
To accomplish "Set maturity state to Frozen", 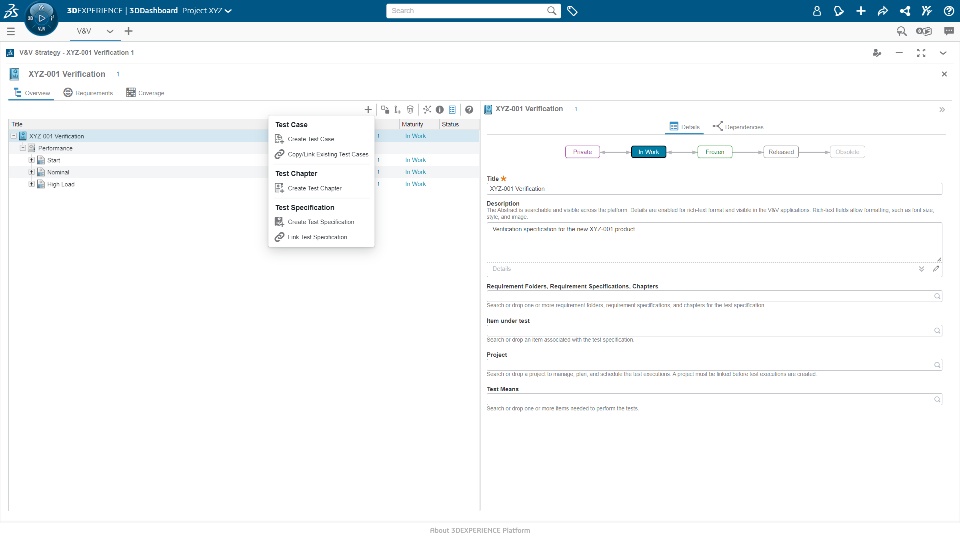I will 714,152.
